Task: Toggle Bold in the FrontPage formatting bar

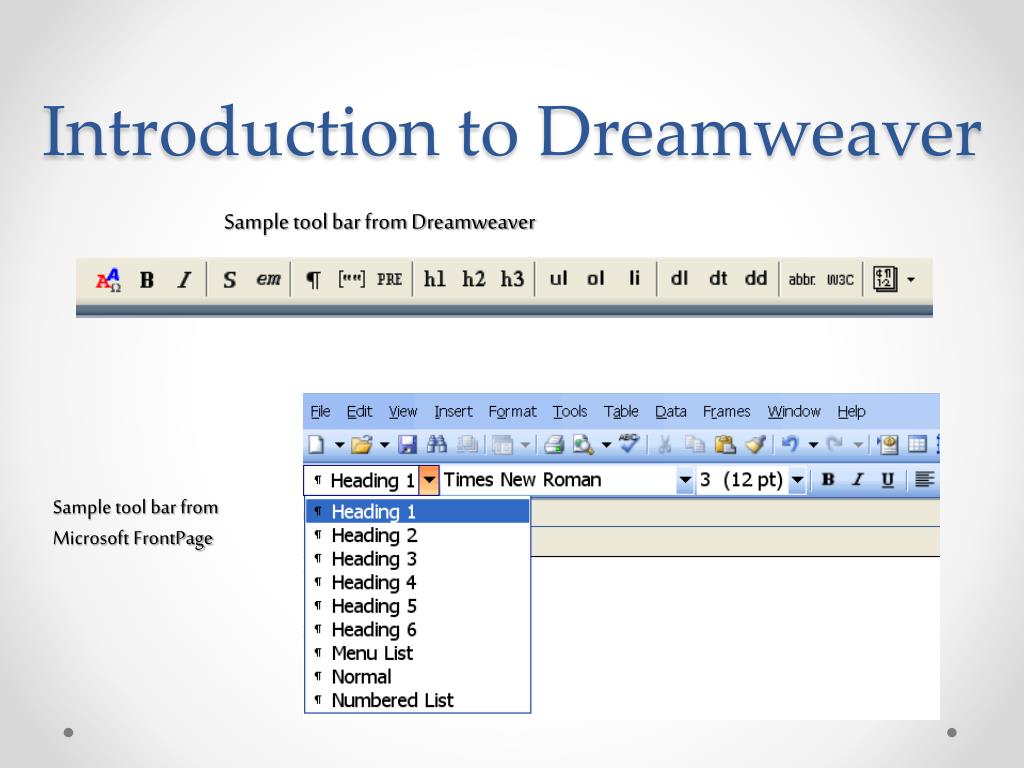Action: coord(828,480)
